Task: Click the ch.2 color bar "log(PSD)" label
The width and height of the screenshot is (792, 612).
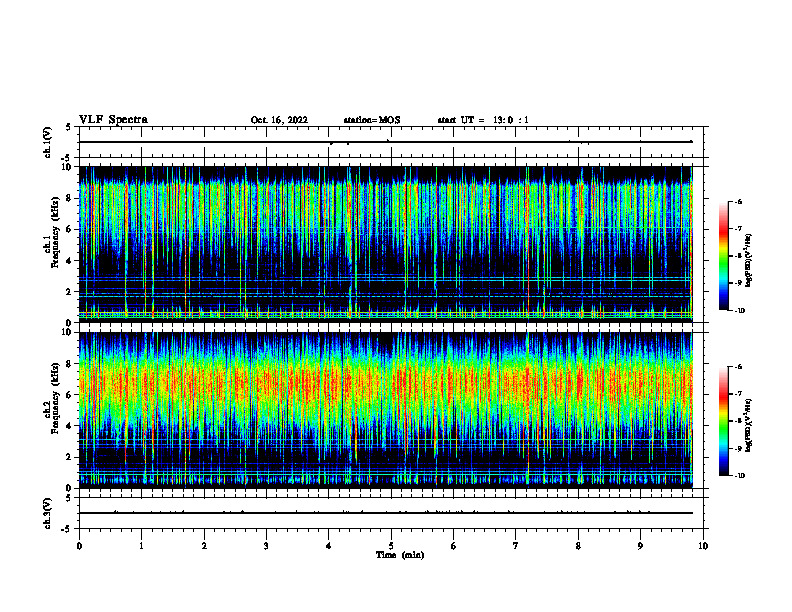Action: click(x=749, y=425)
